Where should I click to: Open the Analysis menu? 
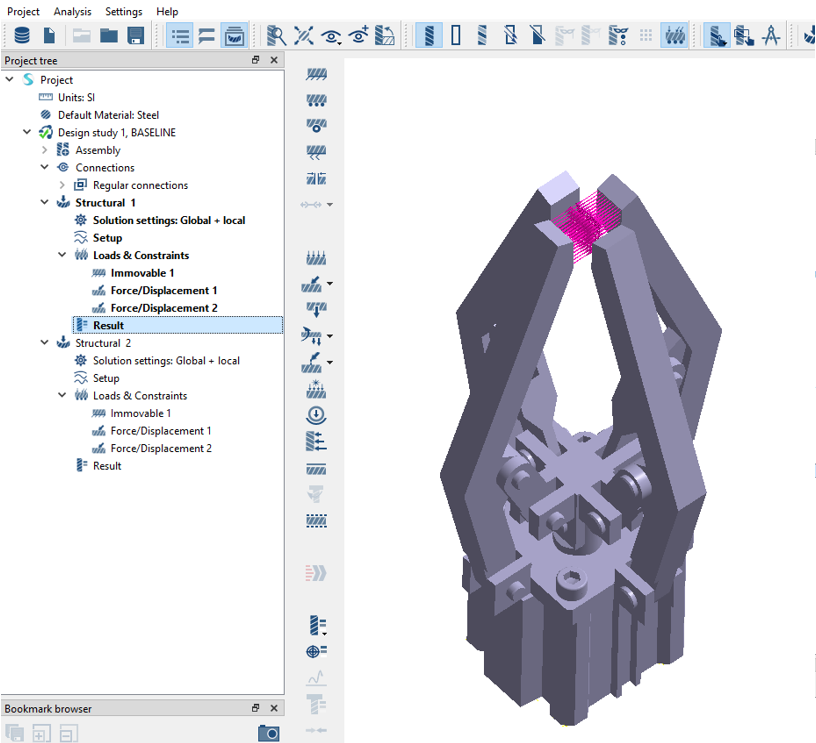pos(72,11)
